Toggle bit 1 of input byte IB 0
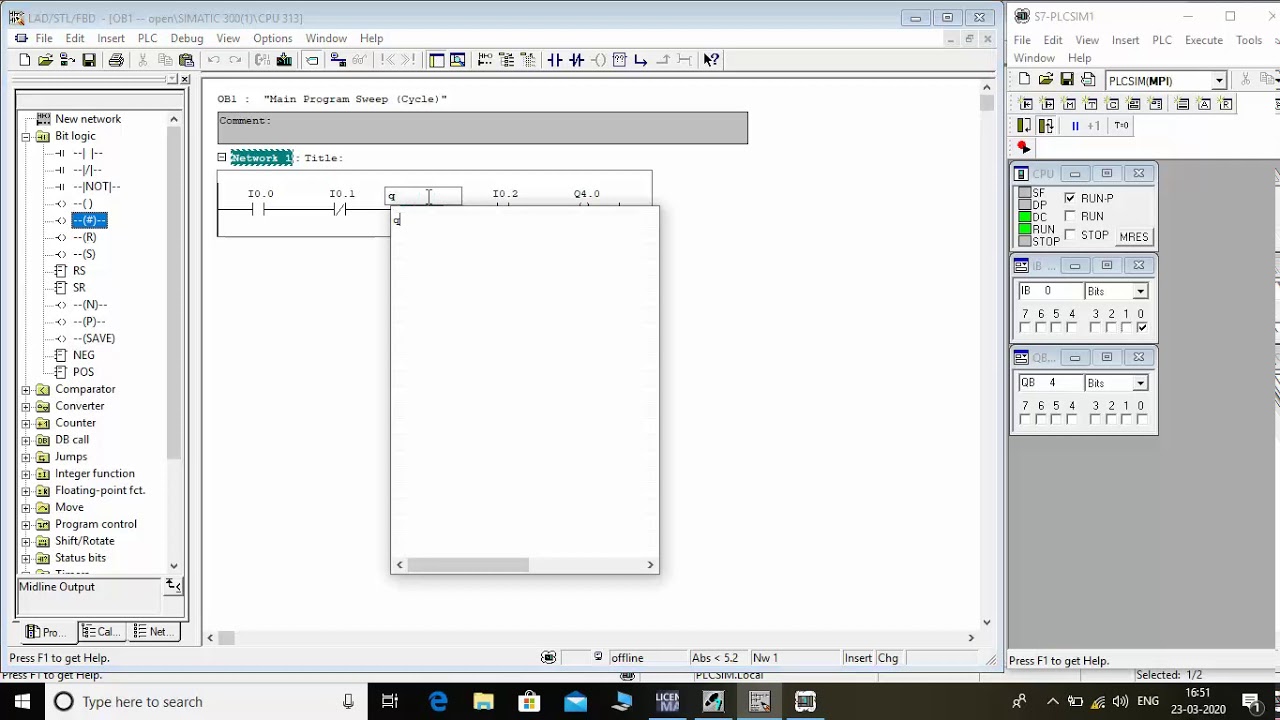Image resolution: width=1280 pixels, height=720 pixels. (x=1126, y=328)
